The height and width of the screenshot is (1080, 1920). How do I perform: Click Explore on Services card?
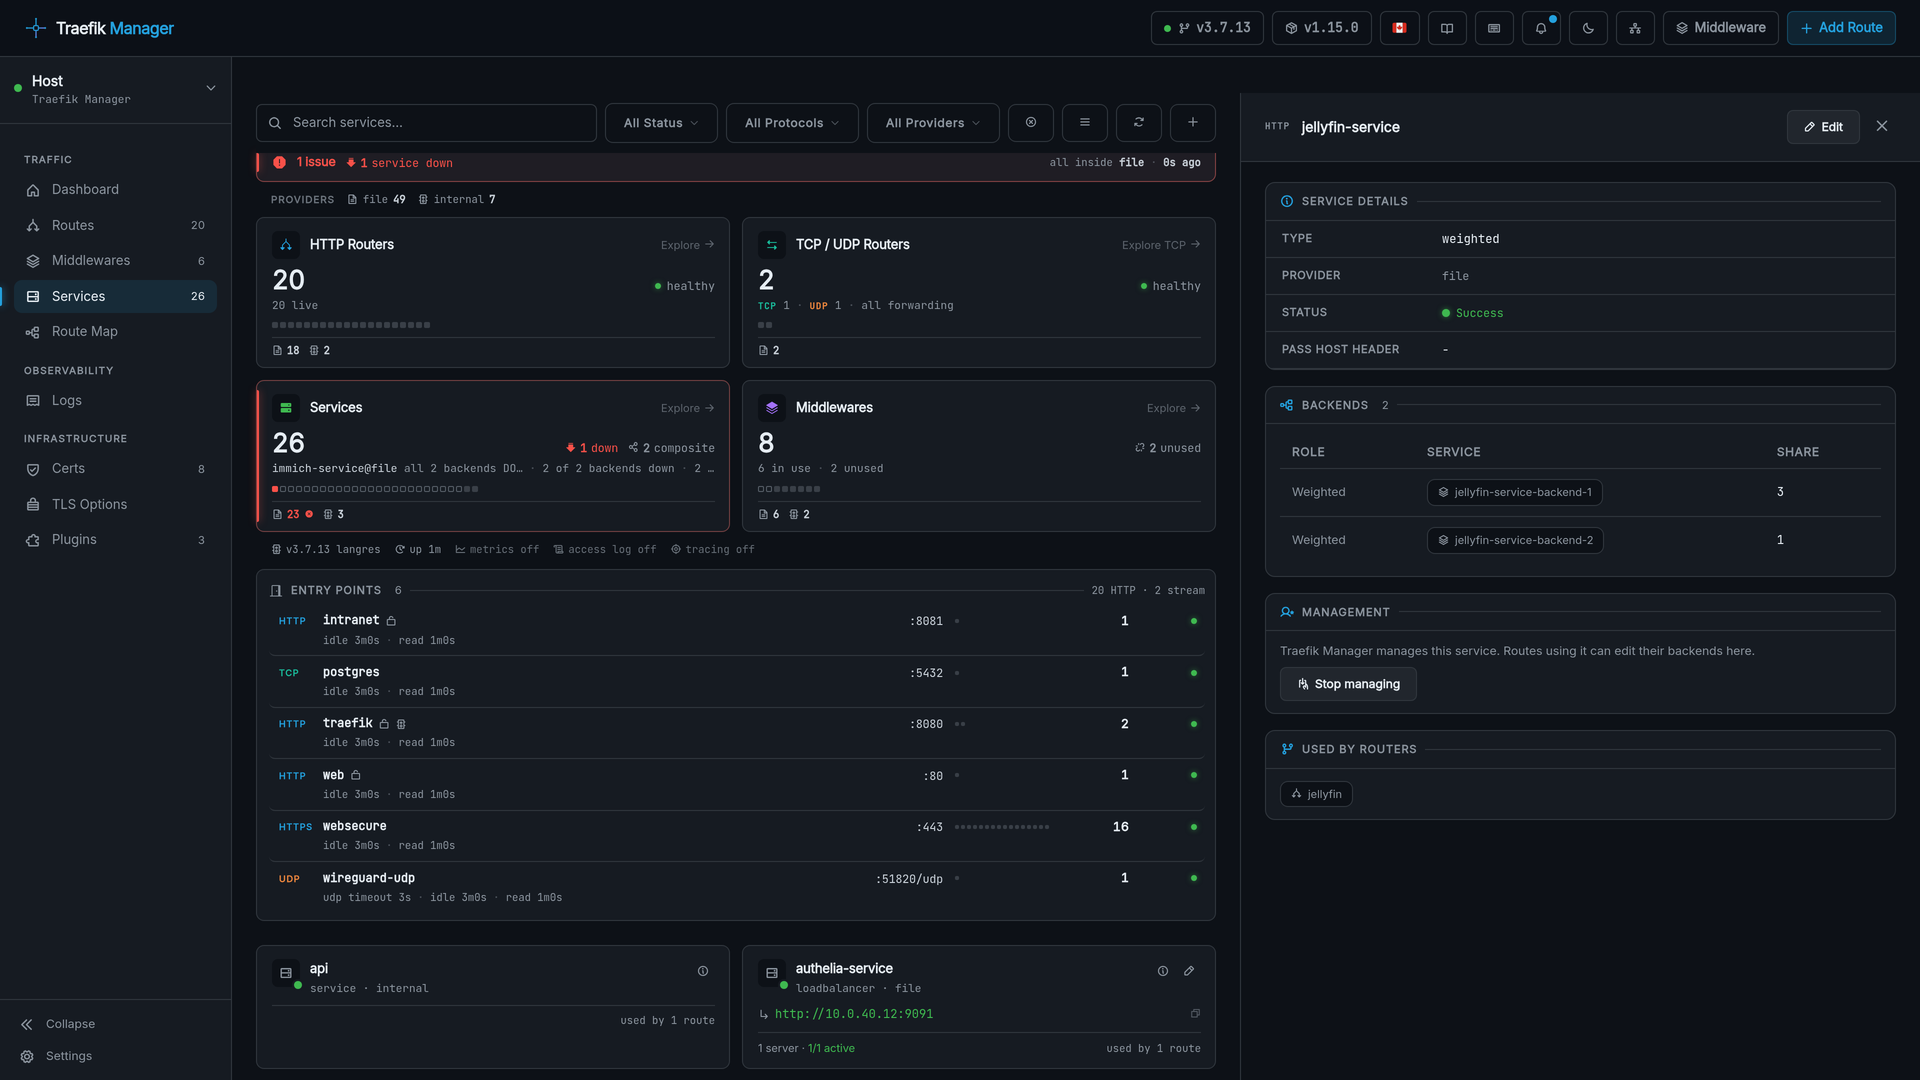click(687, 408)
